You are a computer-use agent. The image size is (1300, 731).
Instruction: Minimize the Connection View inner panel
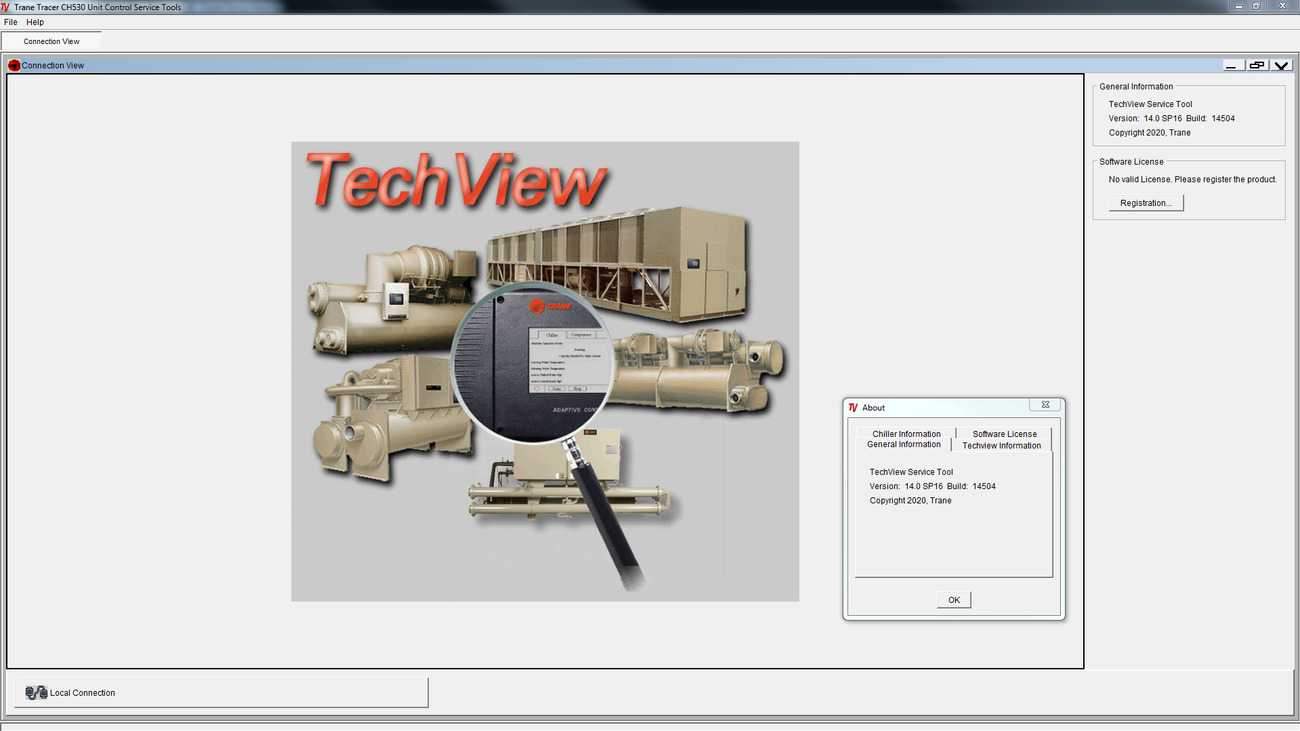coord(1233,65)
